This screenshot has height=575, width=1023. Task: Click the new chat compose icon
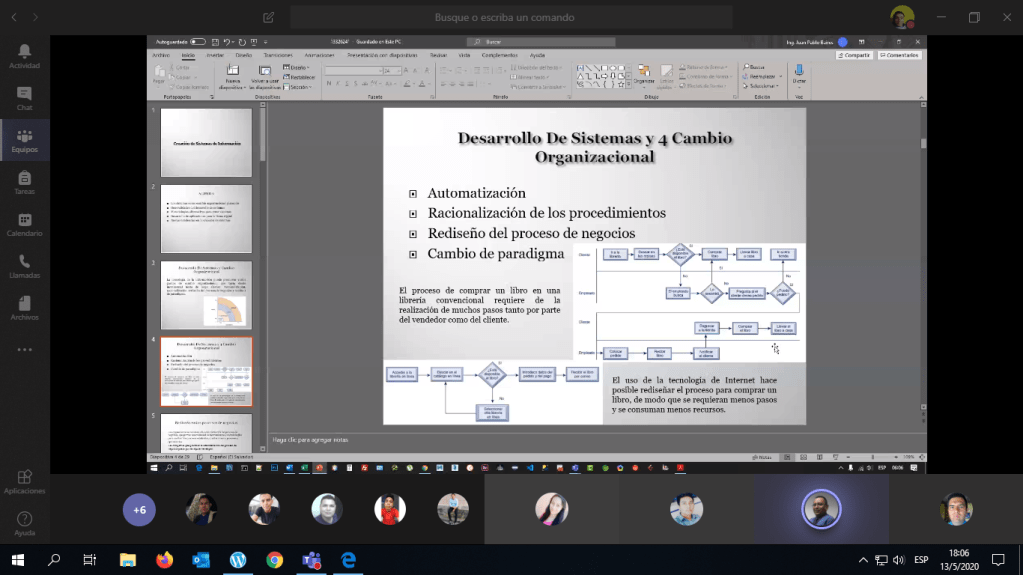coord(268,17)
